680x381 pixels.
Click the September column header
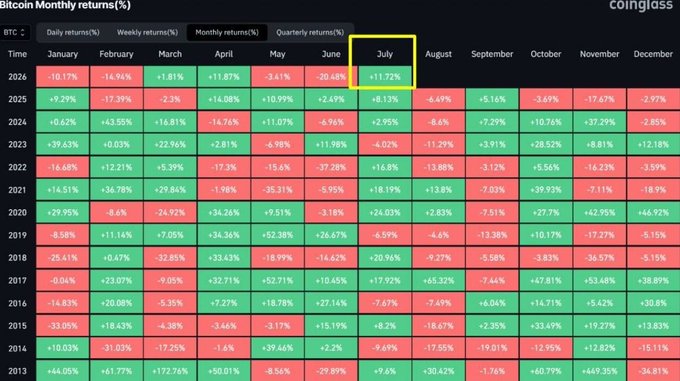coord(492,54)
